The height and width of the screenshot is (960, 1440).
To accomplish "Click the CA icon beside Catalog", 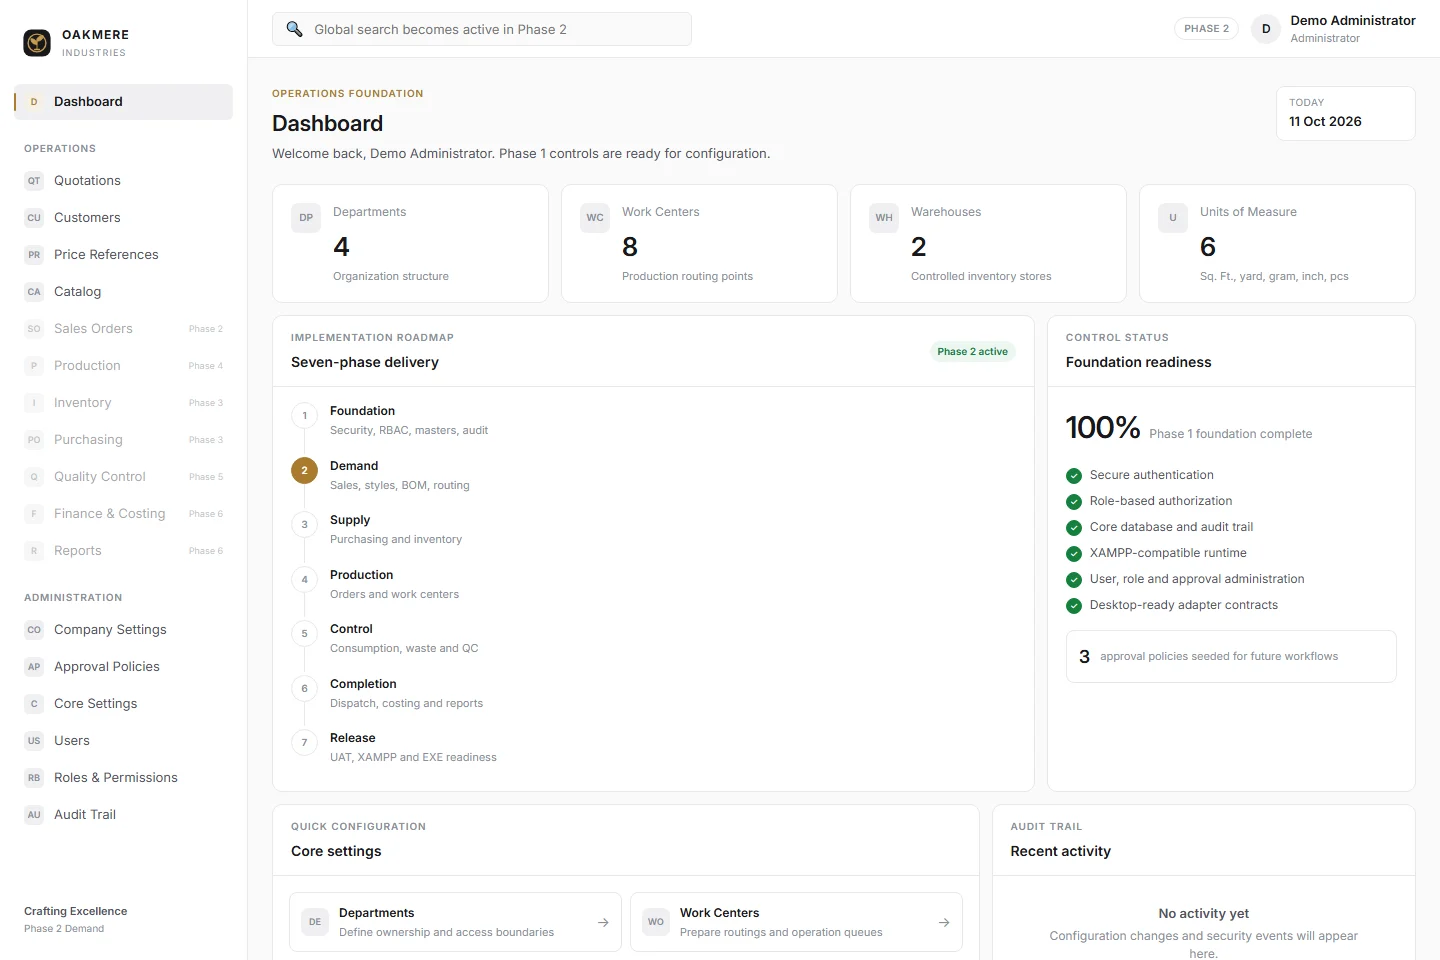I will (x=34, y=292).
